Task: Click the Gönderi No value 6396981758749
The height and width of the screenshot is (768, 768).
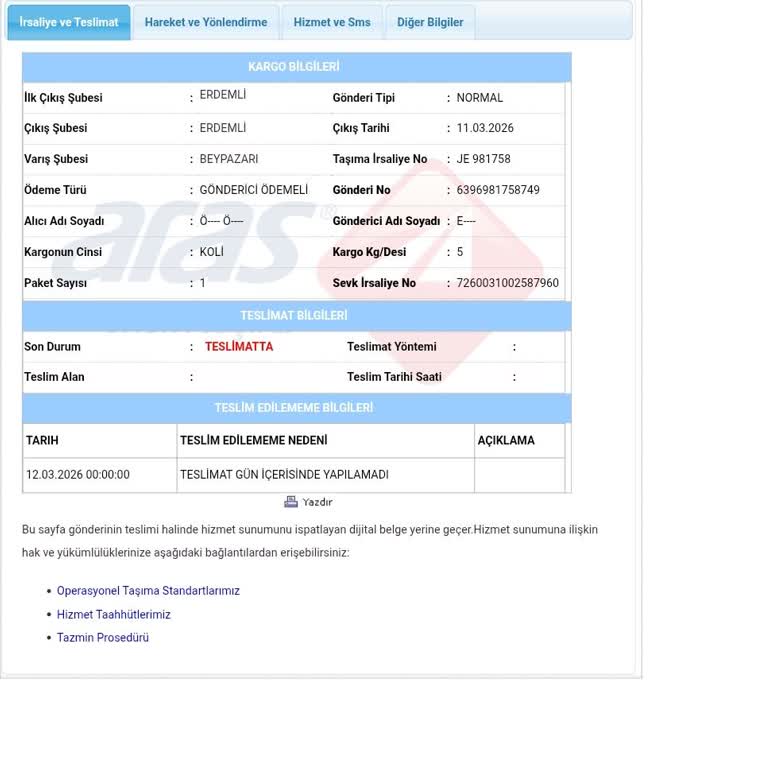Action: click(498, 190)
